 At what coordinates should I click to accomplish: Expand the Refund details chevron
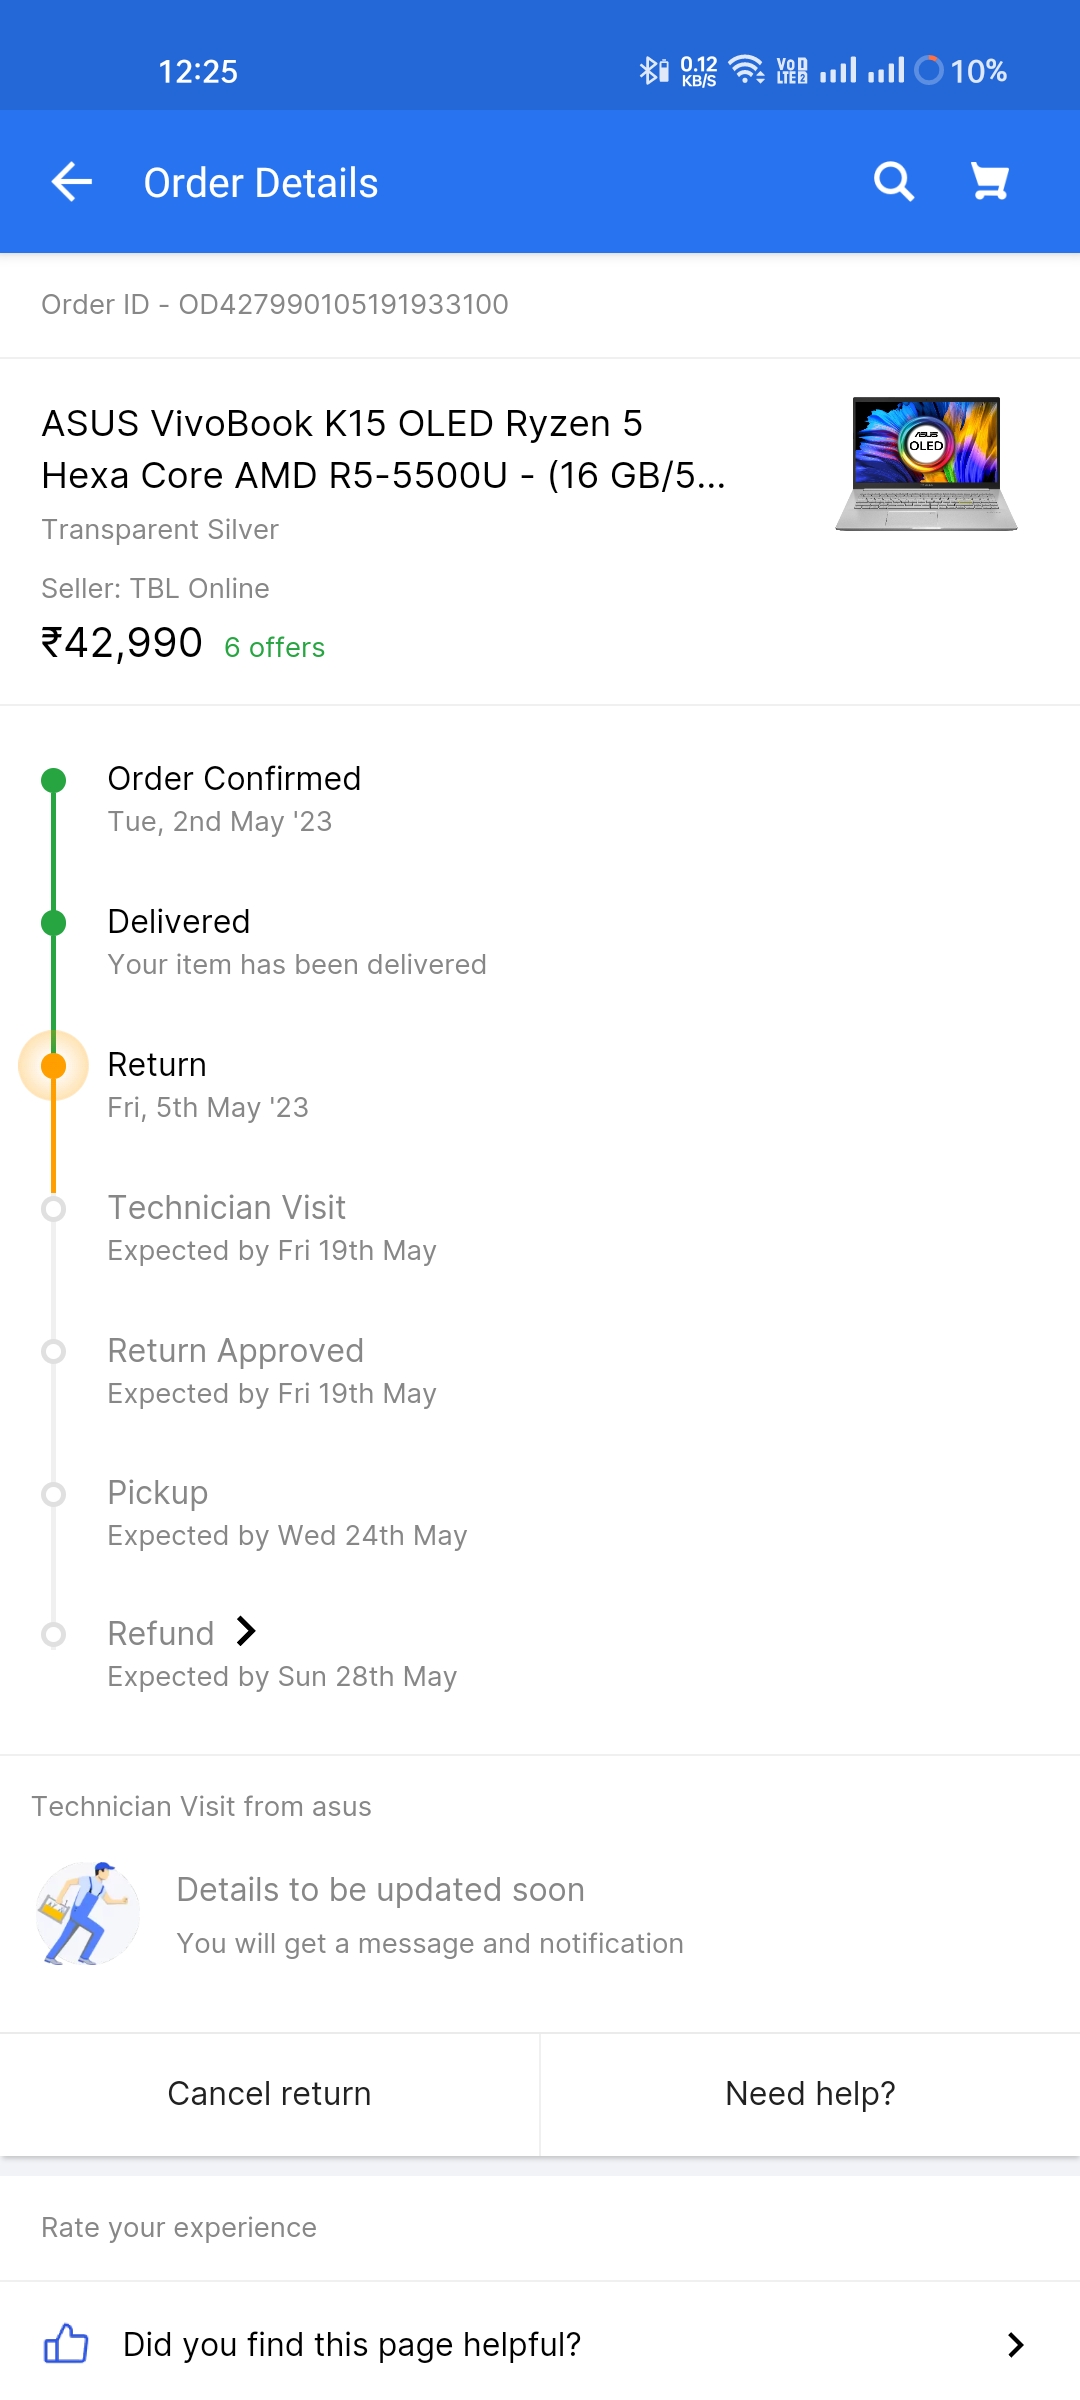coord(247,1632)
